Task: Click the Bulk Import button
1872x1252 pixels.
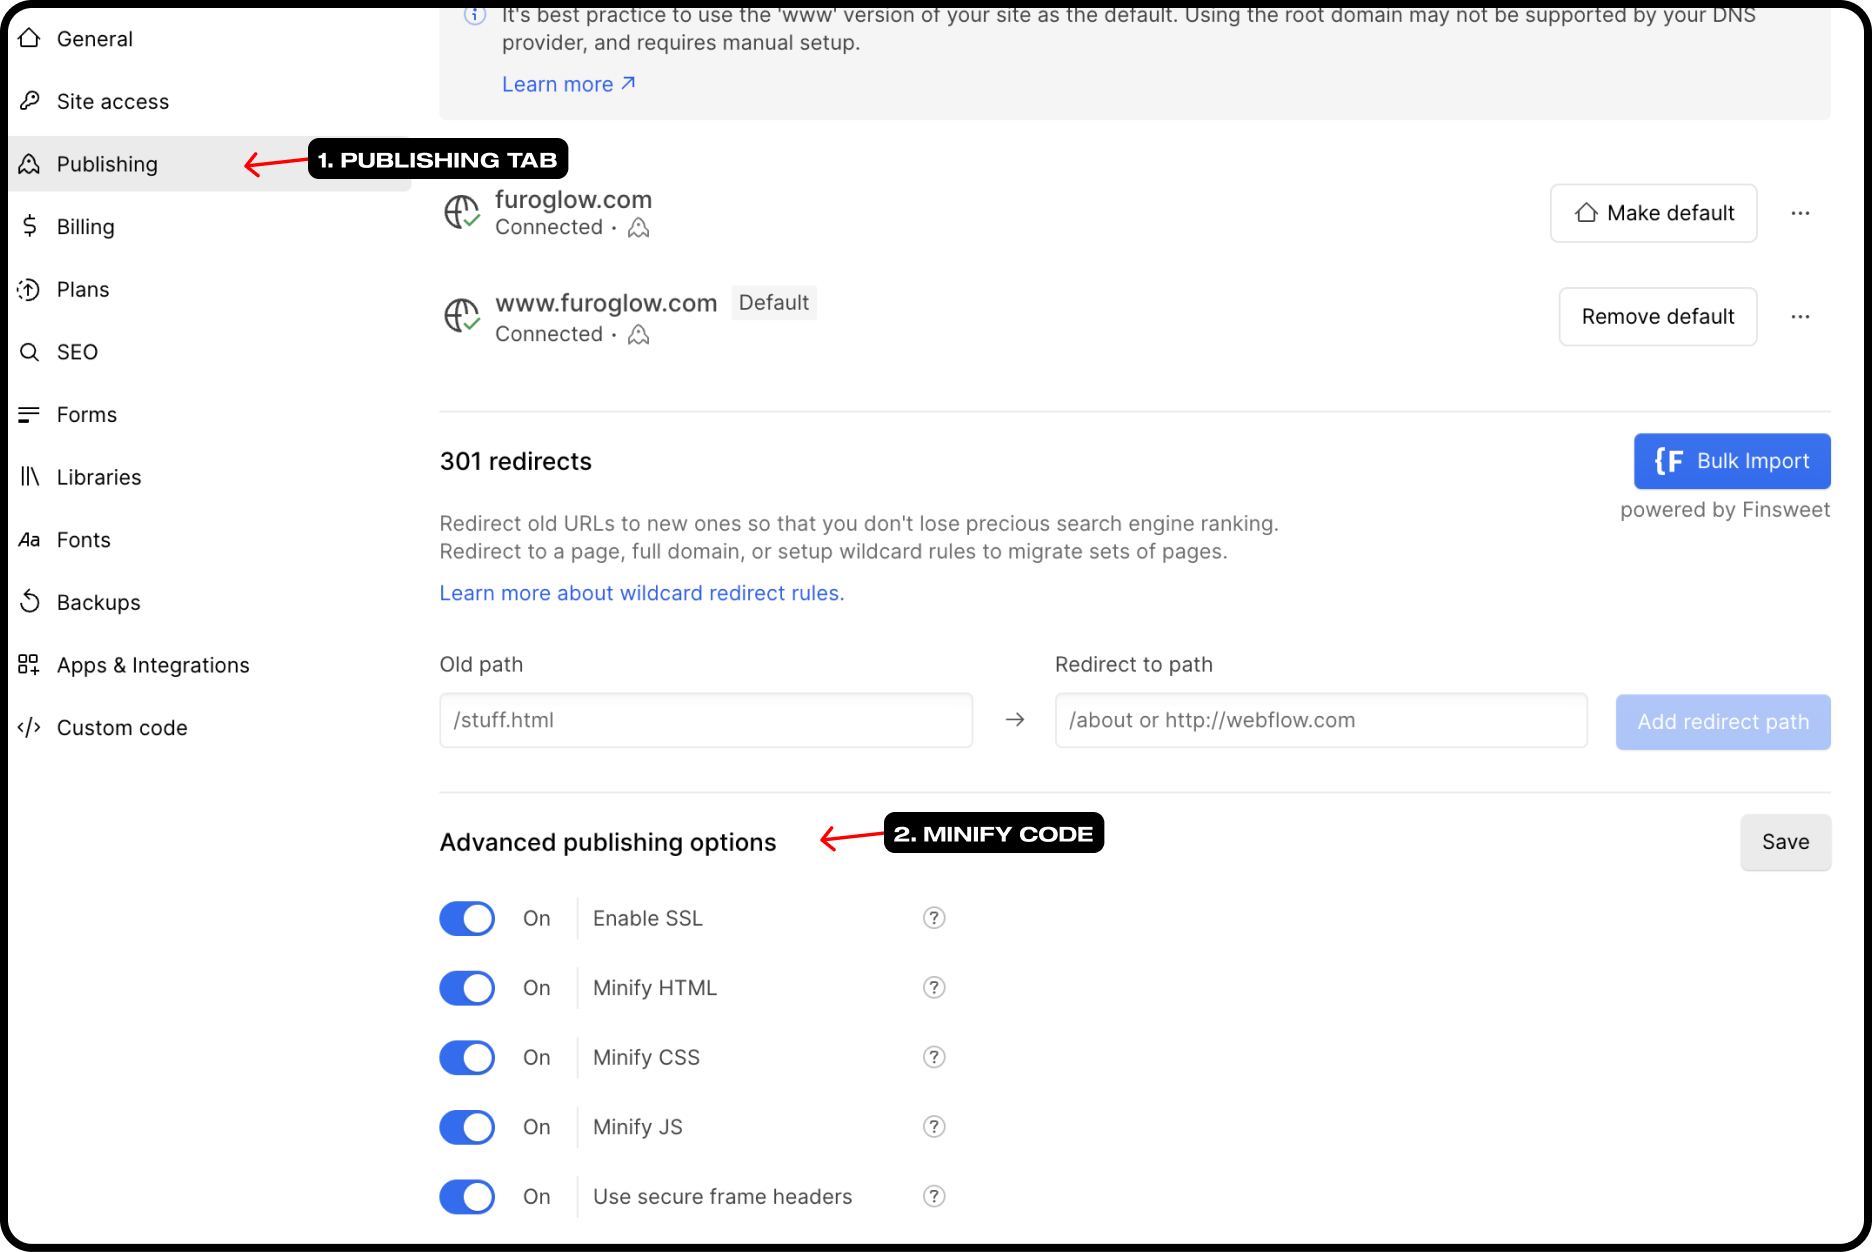Action: 1732,461
